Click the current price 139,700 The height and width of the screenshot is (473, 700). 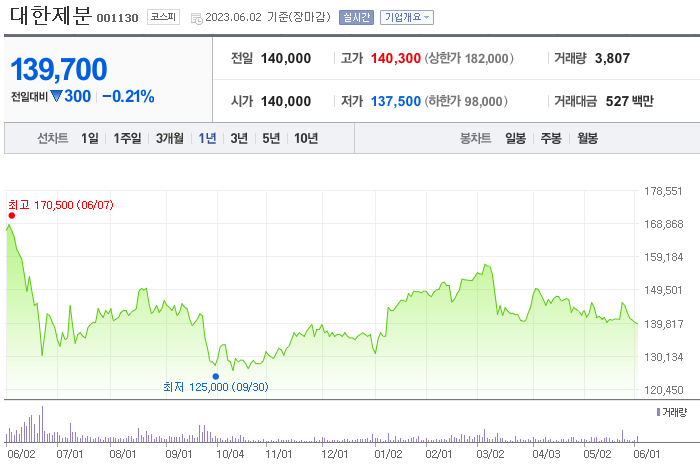[58, 70]
